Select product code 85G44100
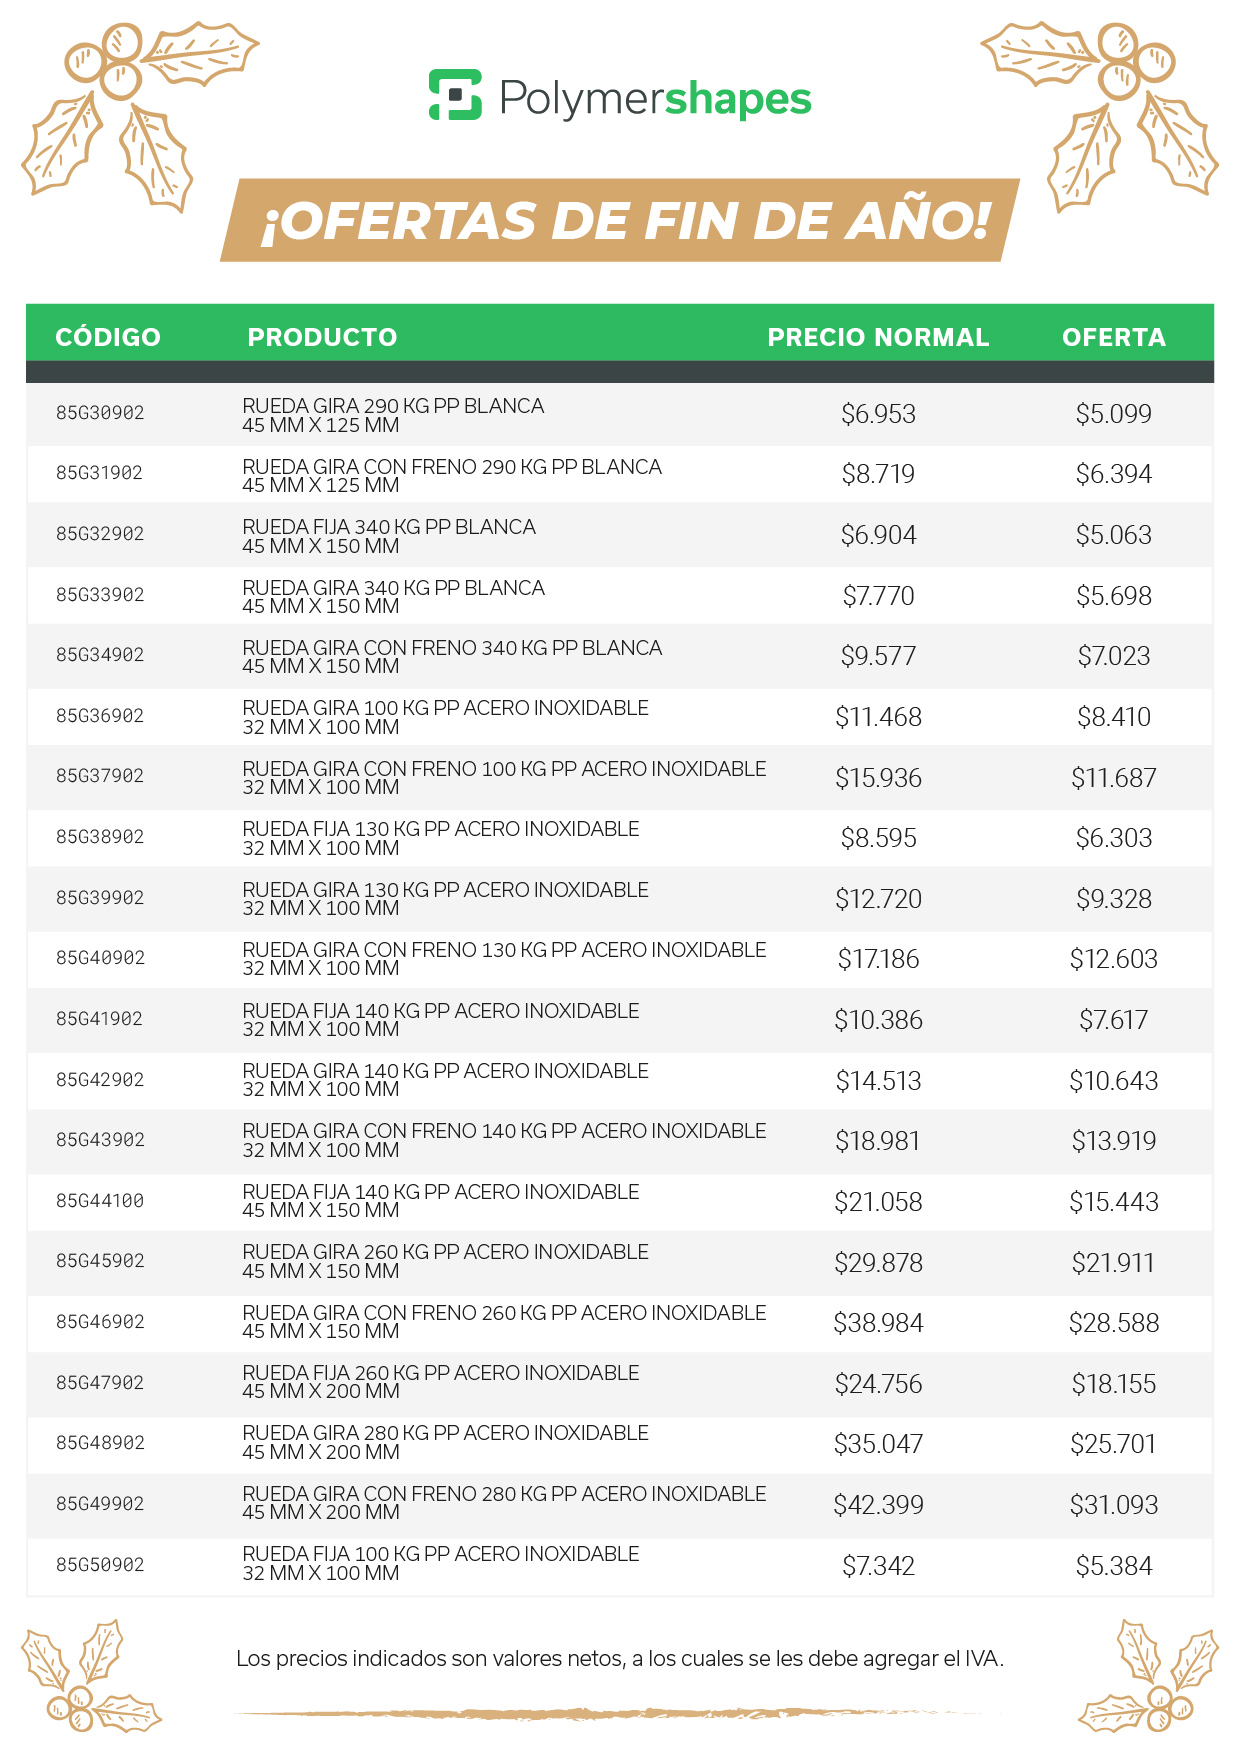The image size is (1240, 1754). point(100,1201)
